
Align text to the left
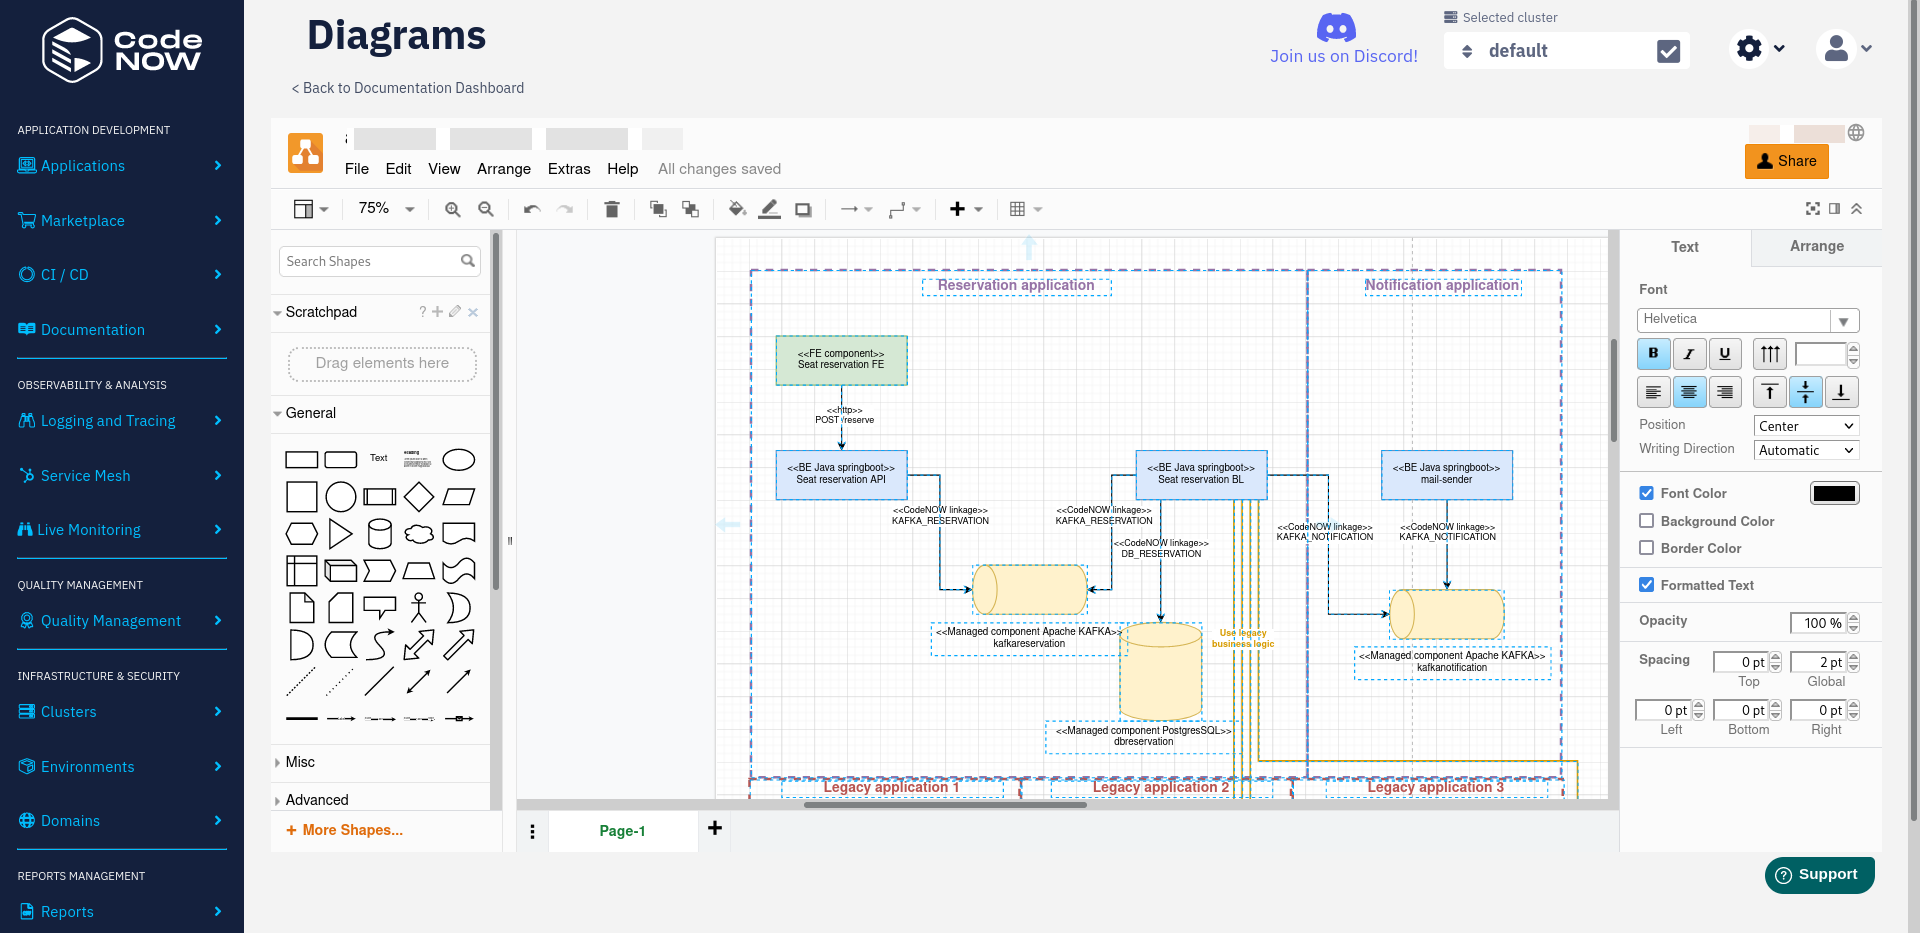click(x=1653, y=392)
